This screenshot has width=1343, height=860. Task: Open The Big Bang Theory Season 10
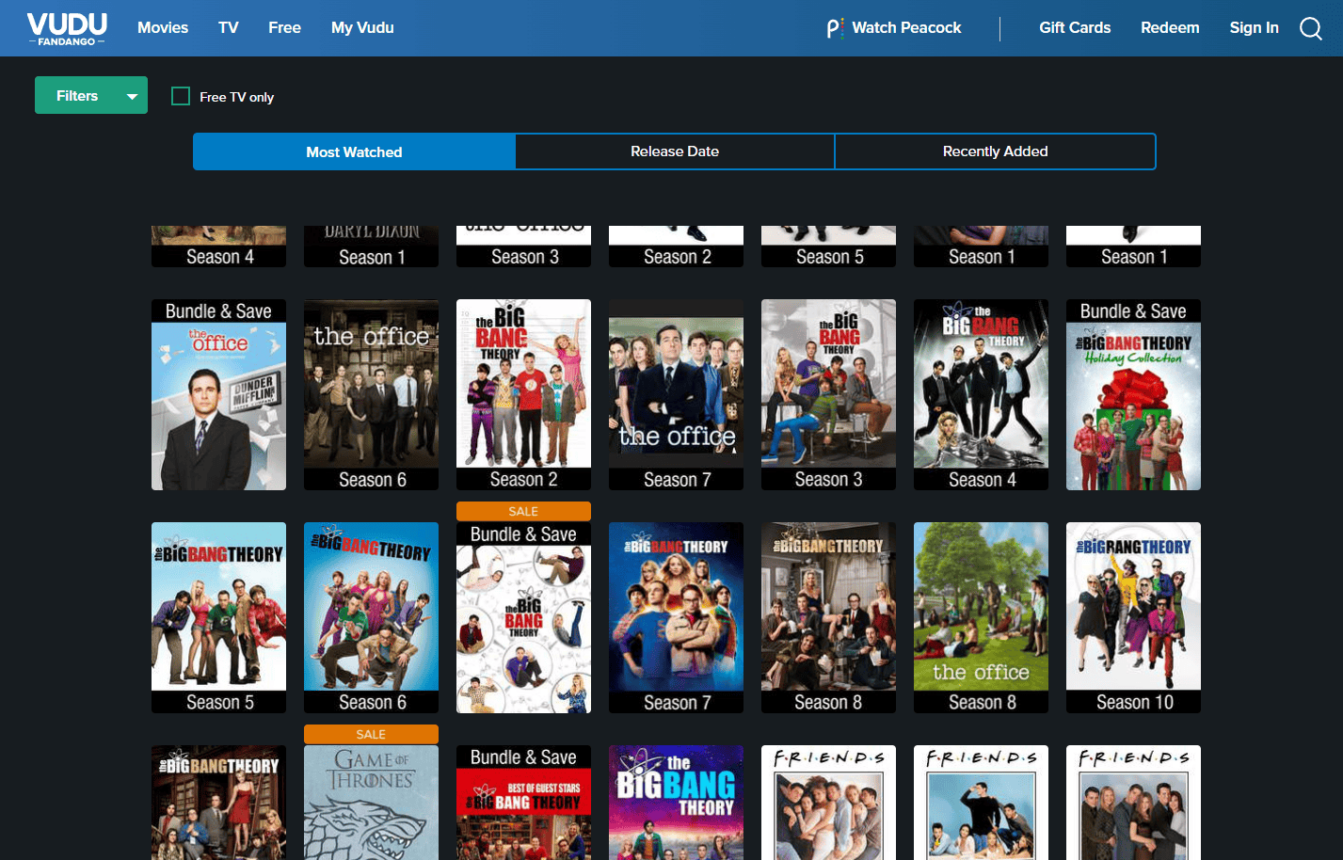click(1133, 617)
